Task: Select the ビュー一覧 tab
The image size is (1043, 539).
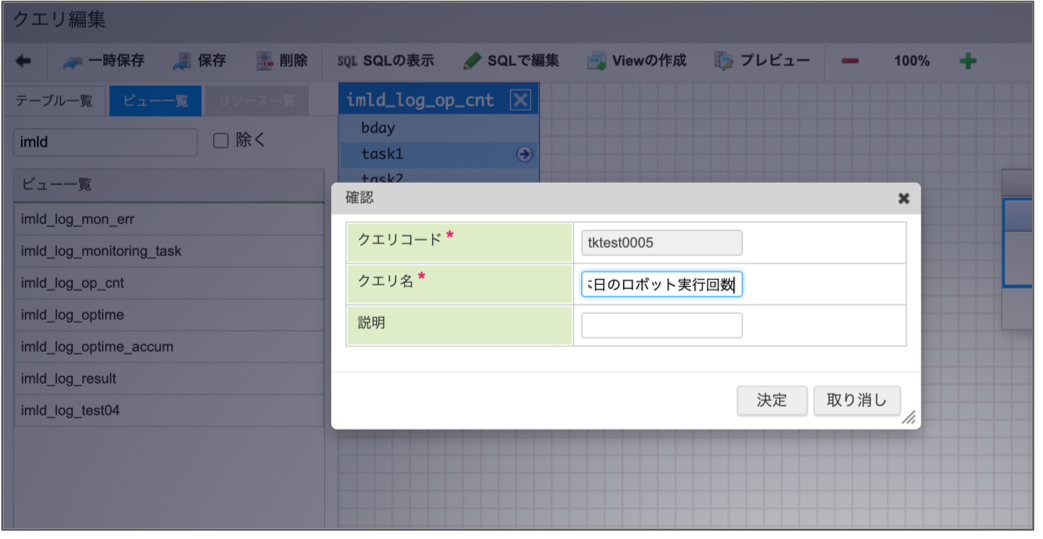Action: 155,101
